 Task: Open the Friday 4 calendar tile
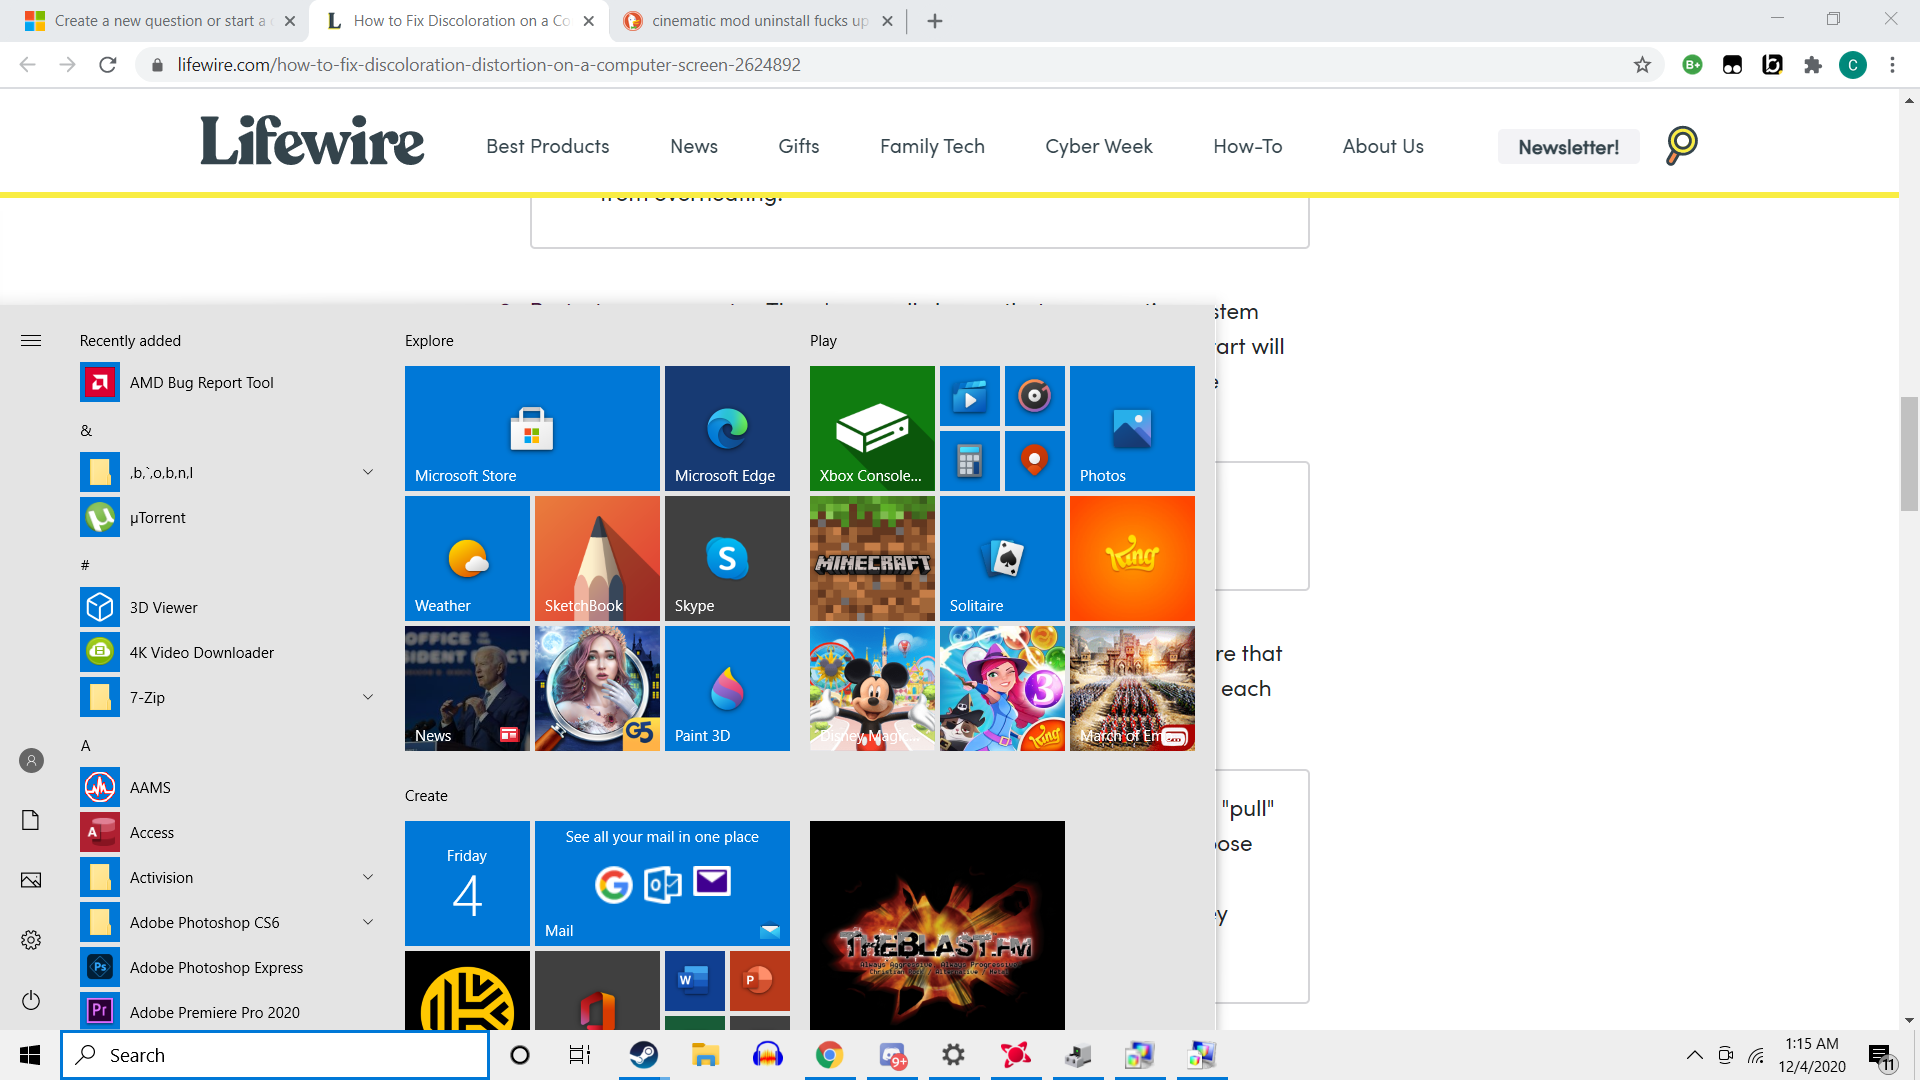[x=467, y=883]
